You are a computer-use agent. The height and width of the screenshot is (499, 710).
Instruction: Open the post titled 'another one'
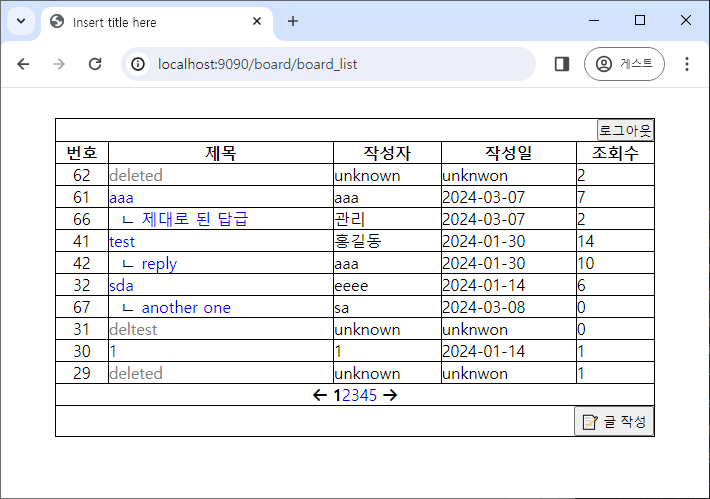click(x=186, y=308)
